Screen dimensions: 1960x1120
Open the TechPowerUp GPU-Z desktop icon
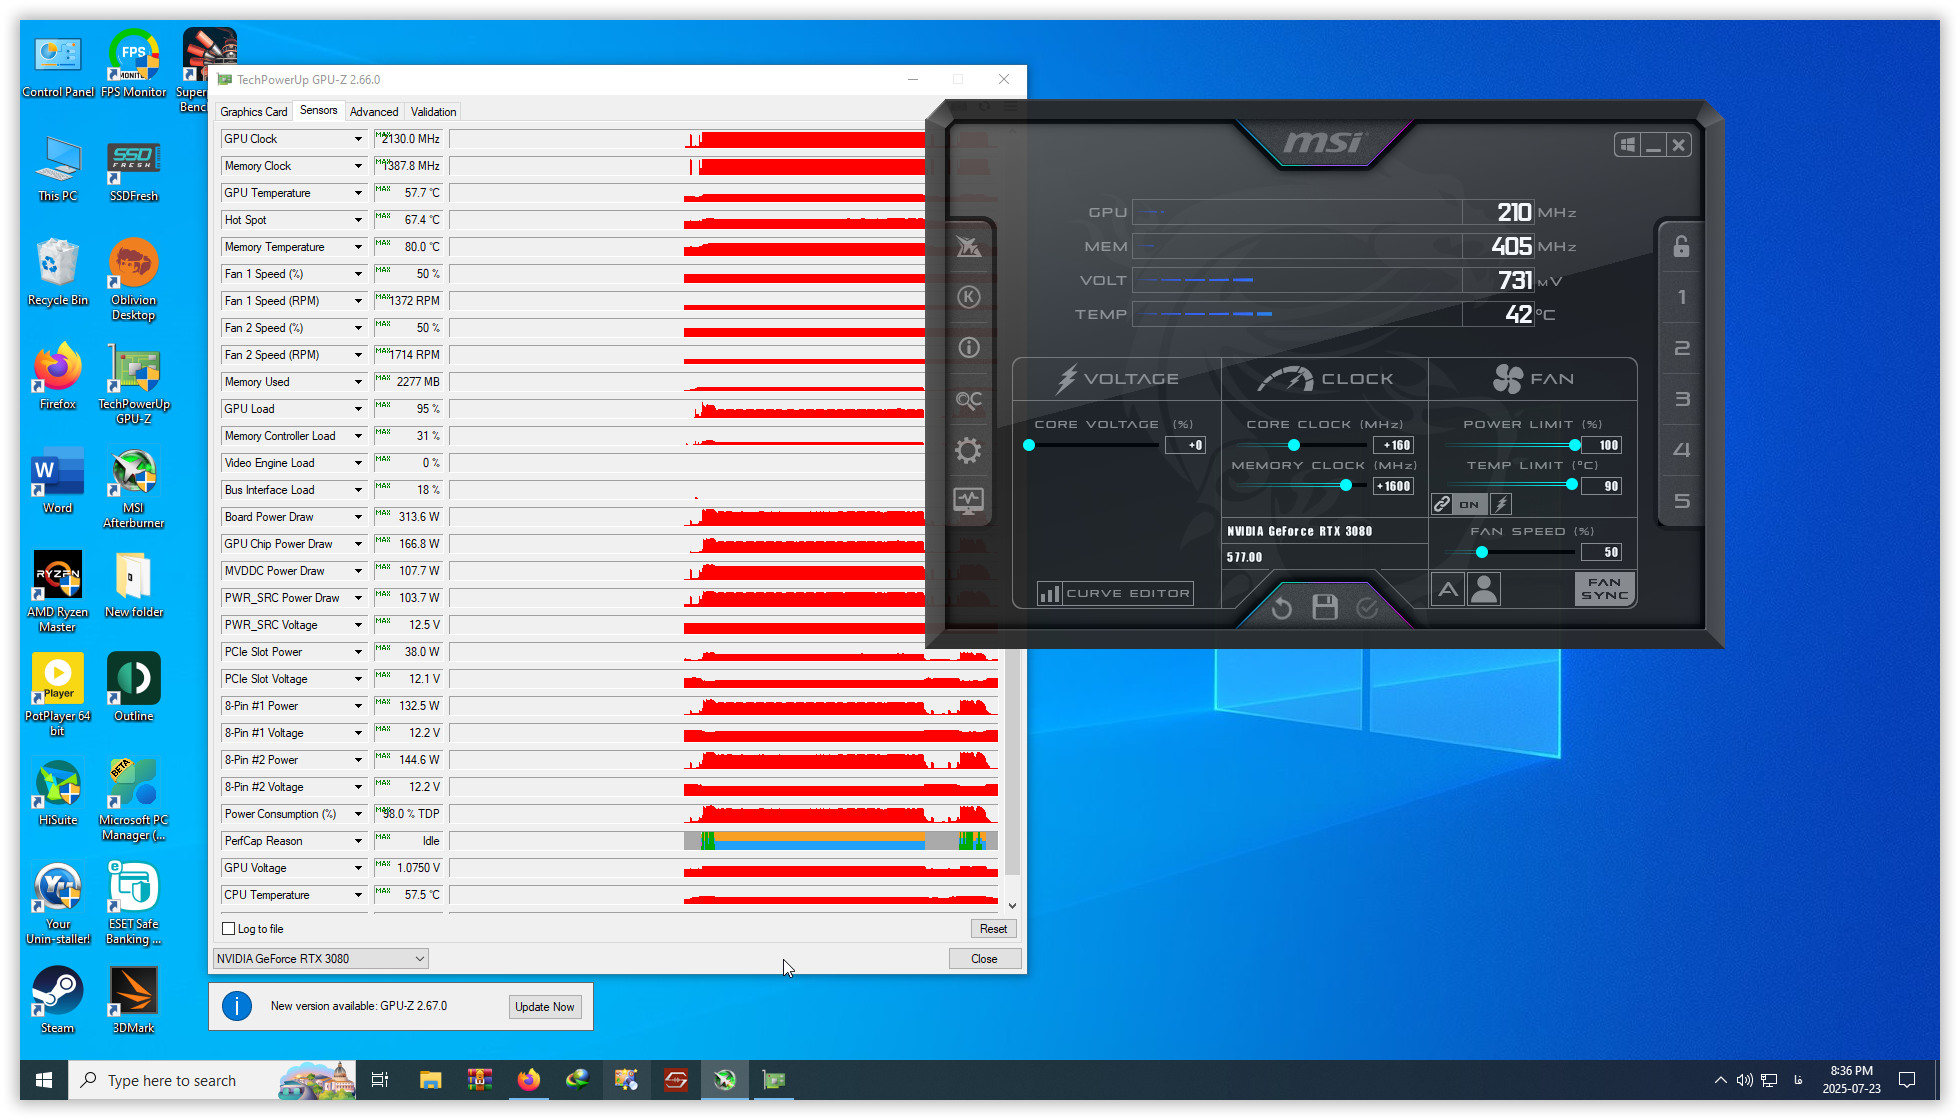click(x=134, y=385)
